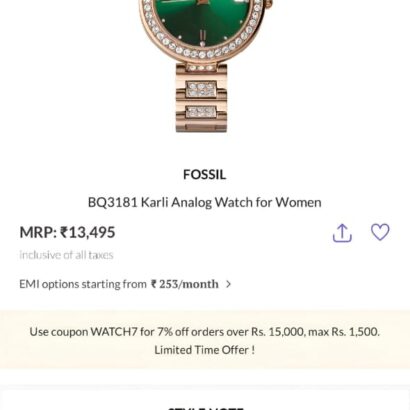Tap the WATCH7 coupon offer banner

[x=205, y=340]
